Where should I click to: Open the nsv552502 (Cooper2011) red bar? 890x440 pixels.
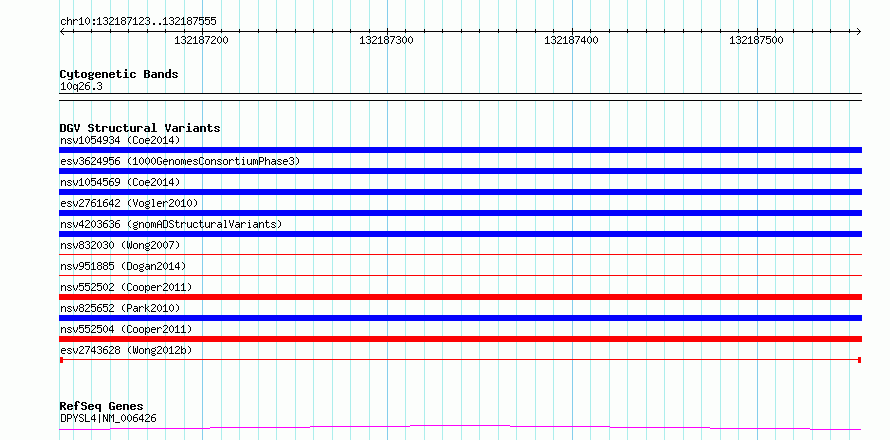coord(460,297)
